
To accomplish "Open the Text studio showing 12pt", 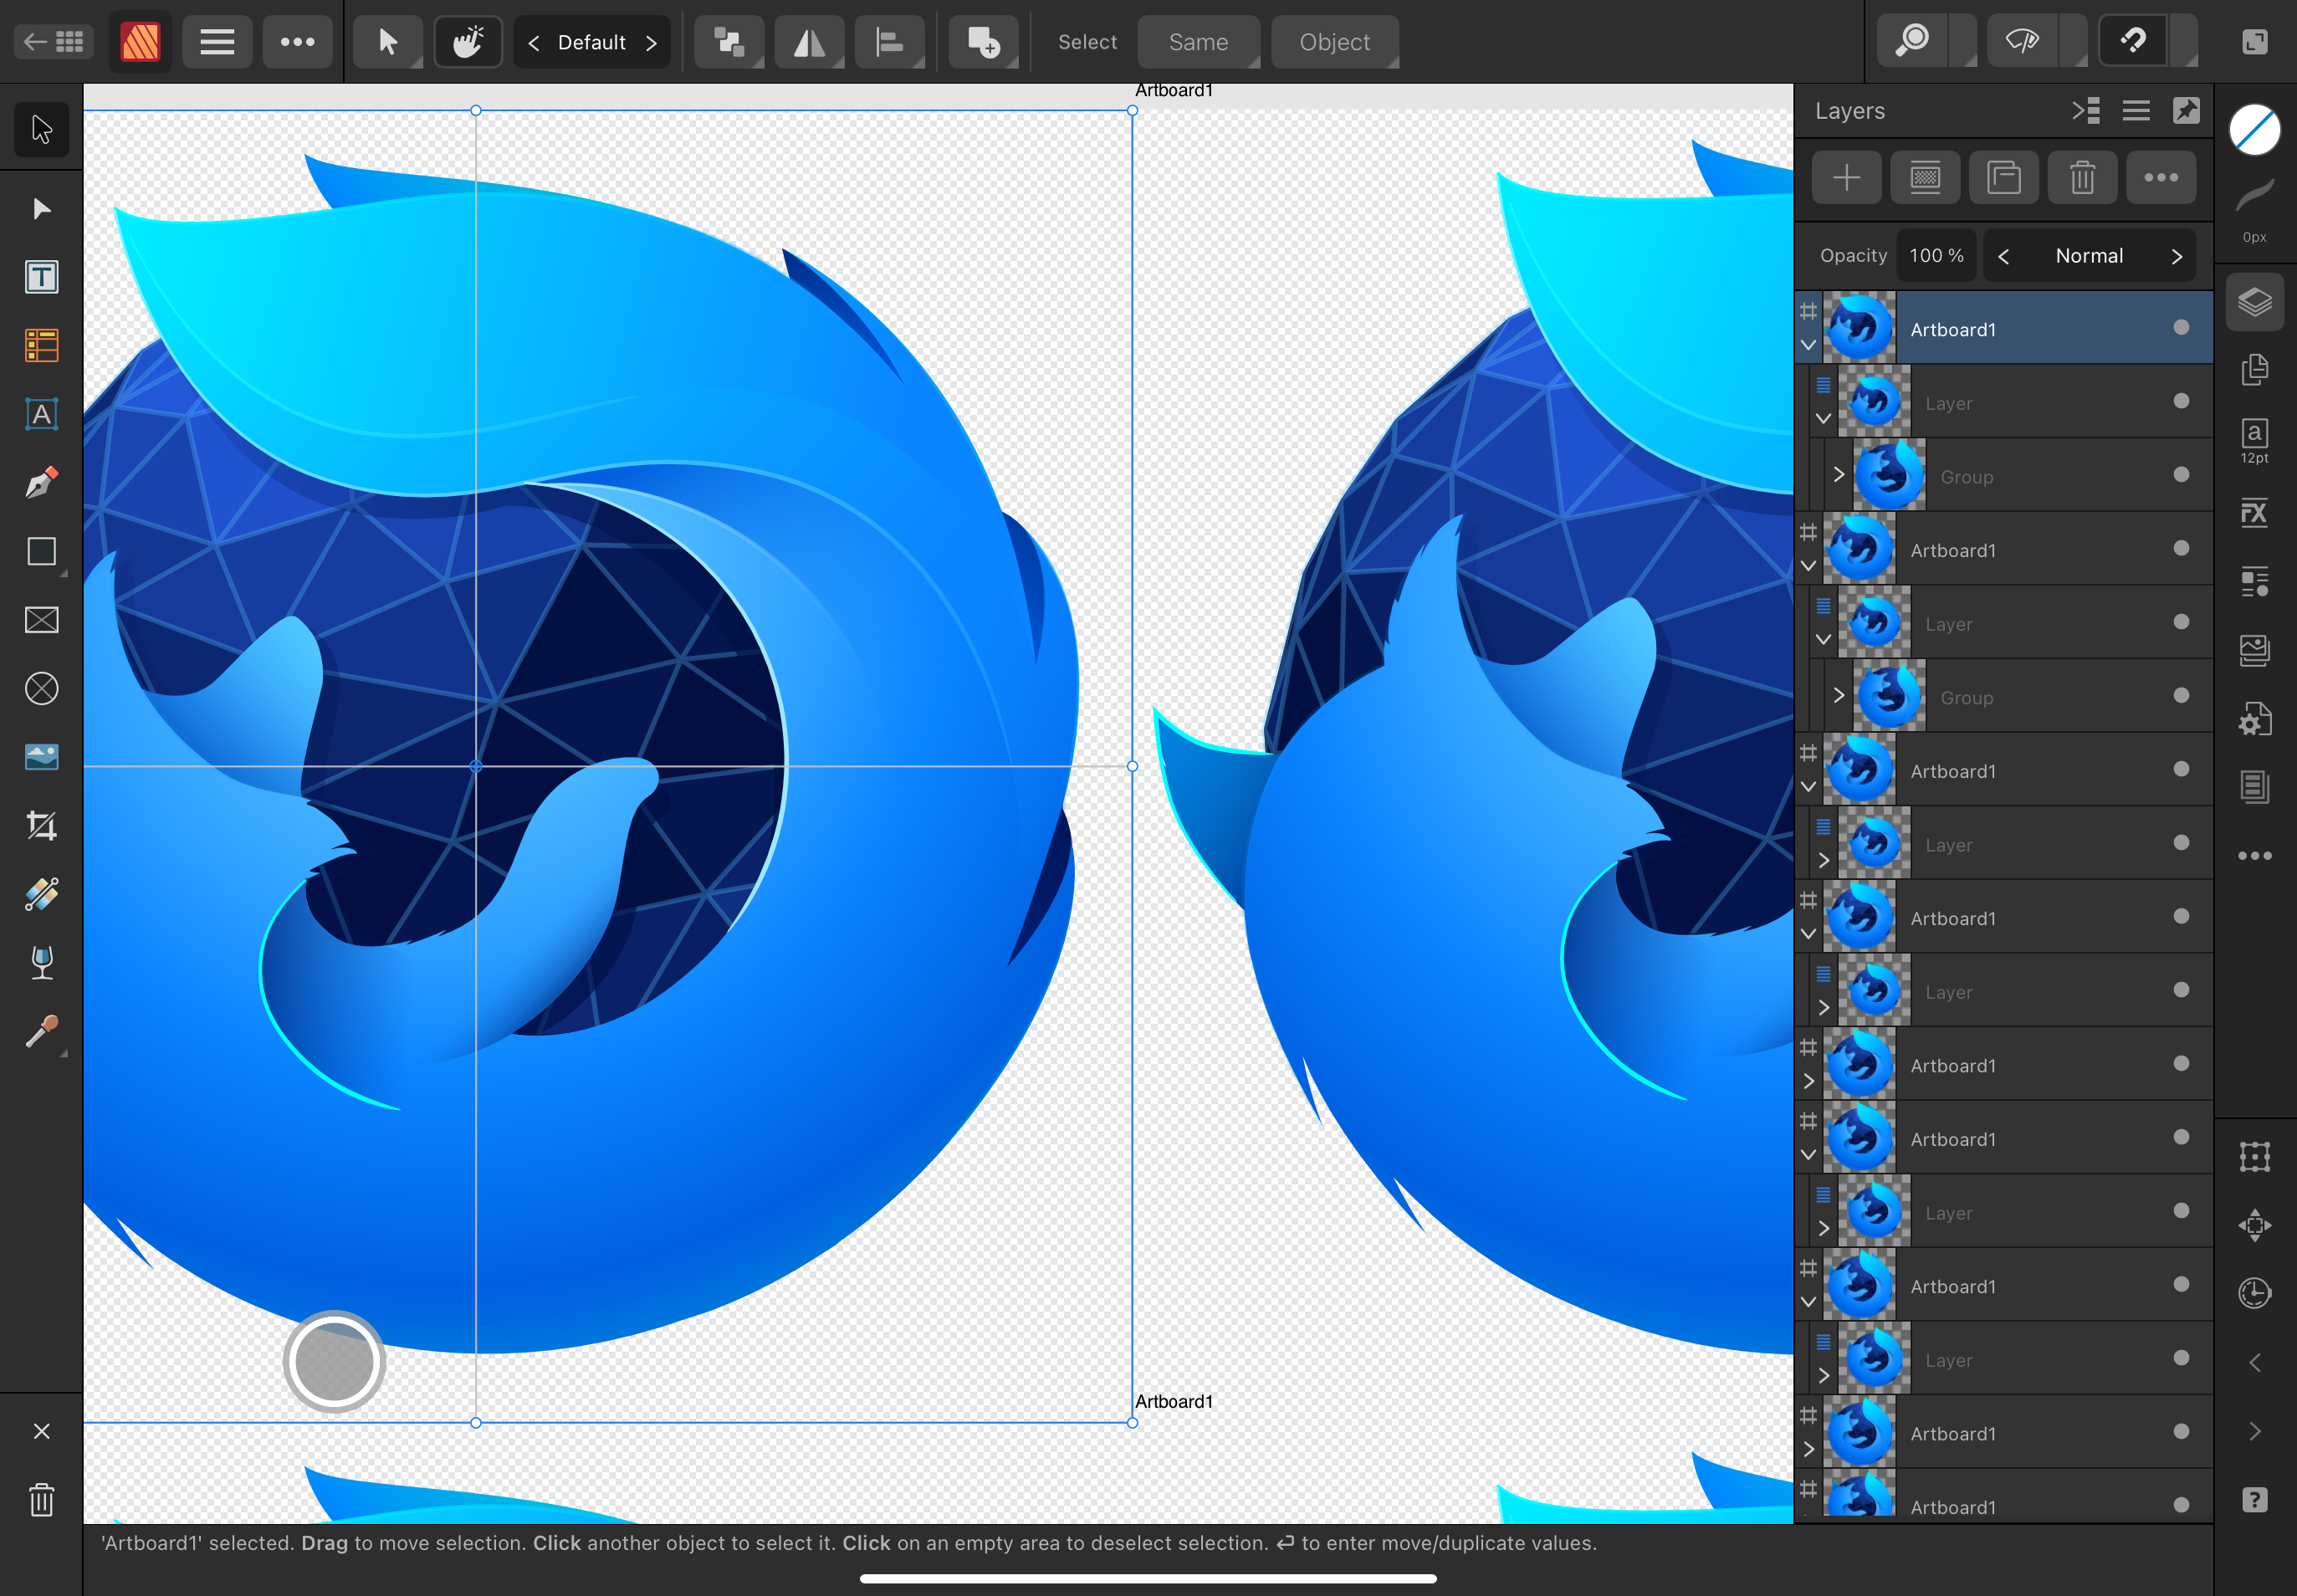I will tap(2254, 441).
